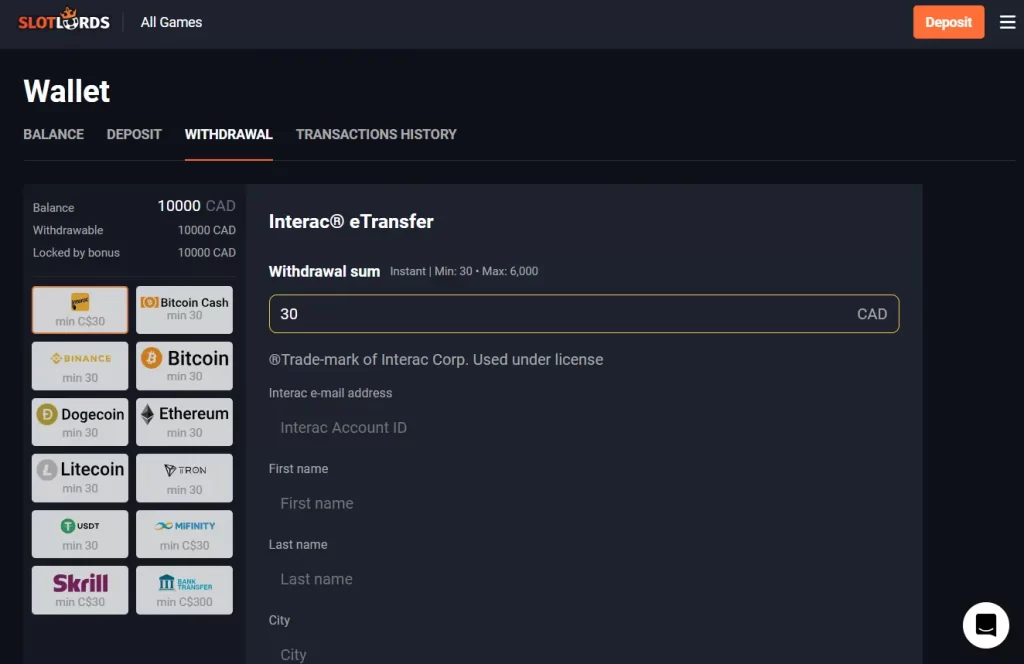The image size is (1024, 664).
Task: Click the City input field
Action: [x=584, y=654]
